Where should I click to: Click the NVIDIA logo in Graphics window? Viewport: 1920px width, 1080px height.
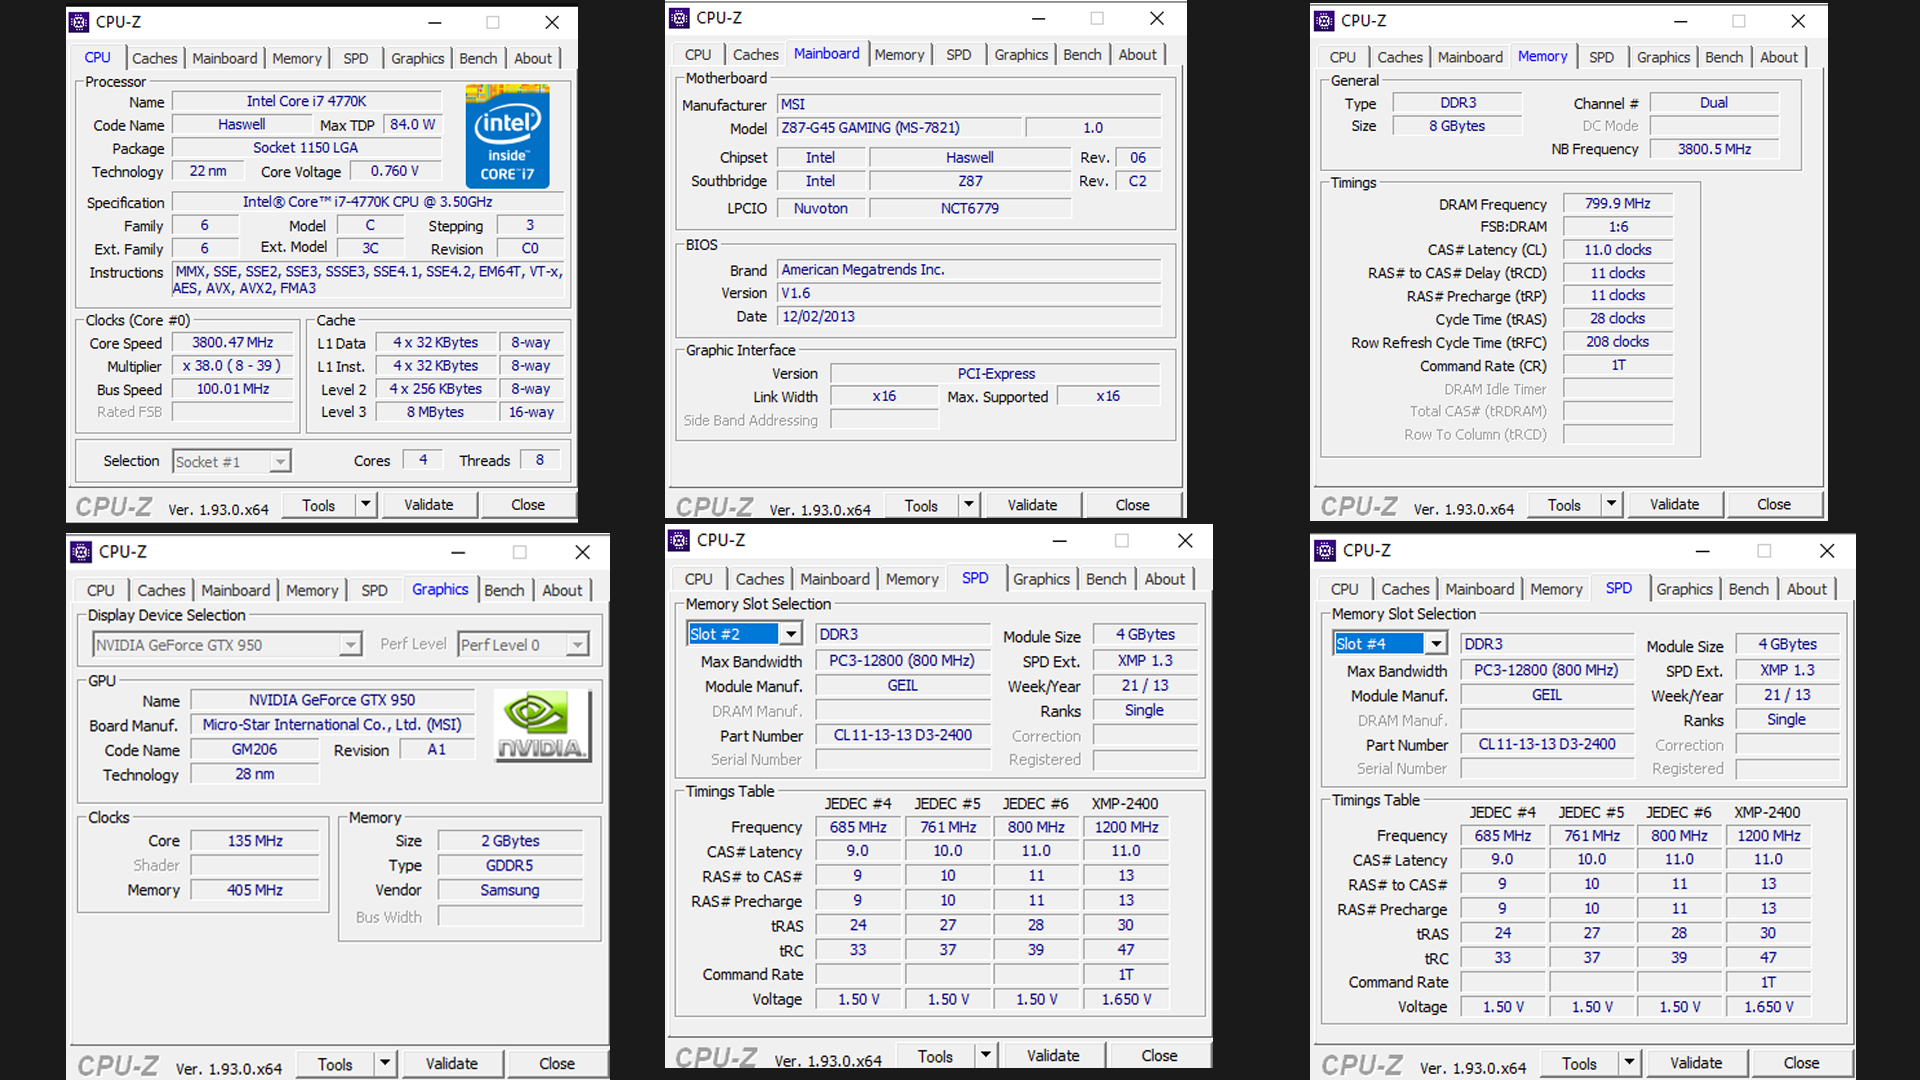[x=541, y=726]
